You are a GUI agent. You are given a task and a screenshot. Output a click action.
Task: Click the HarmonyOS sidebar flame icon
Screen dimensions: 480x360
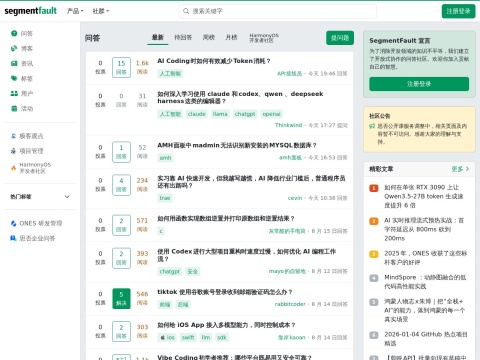click(13, 168)
